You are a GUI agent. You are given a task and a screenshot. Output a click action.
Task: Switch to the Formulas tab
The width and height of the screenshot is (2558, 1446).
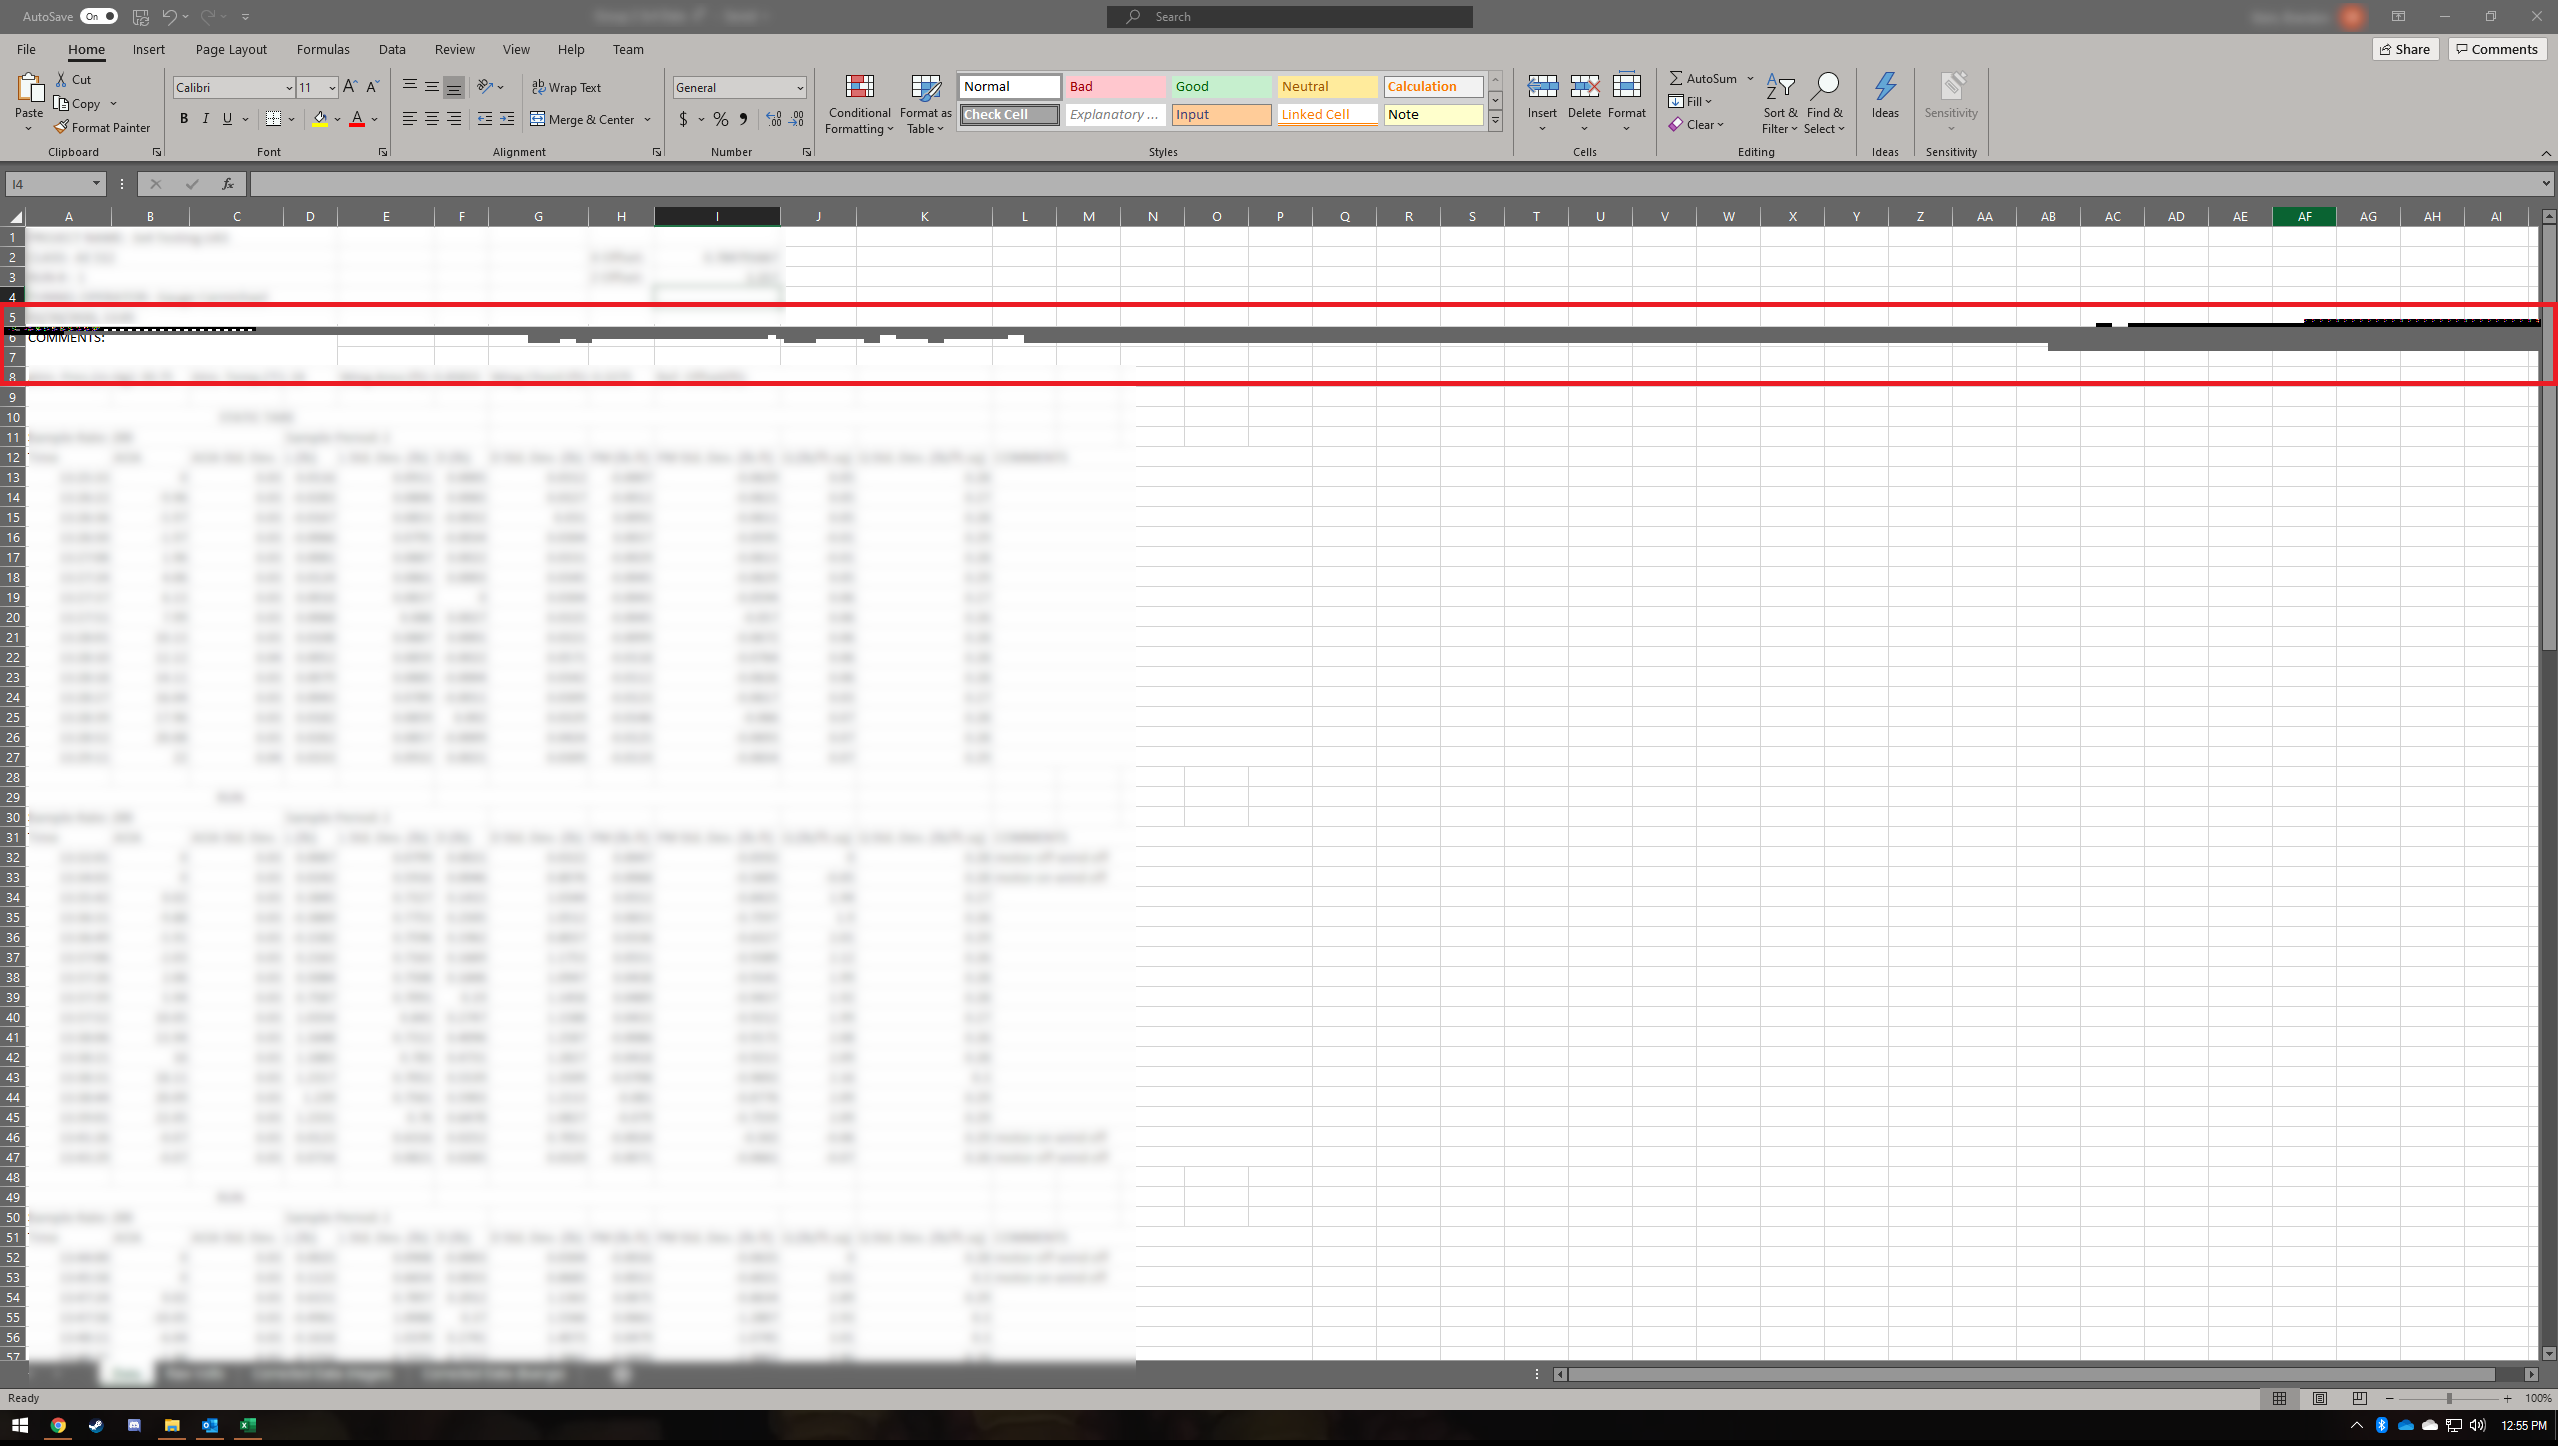[x=323, y=49]
